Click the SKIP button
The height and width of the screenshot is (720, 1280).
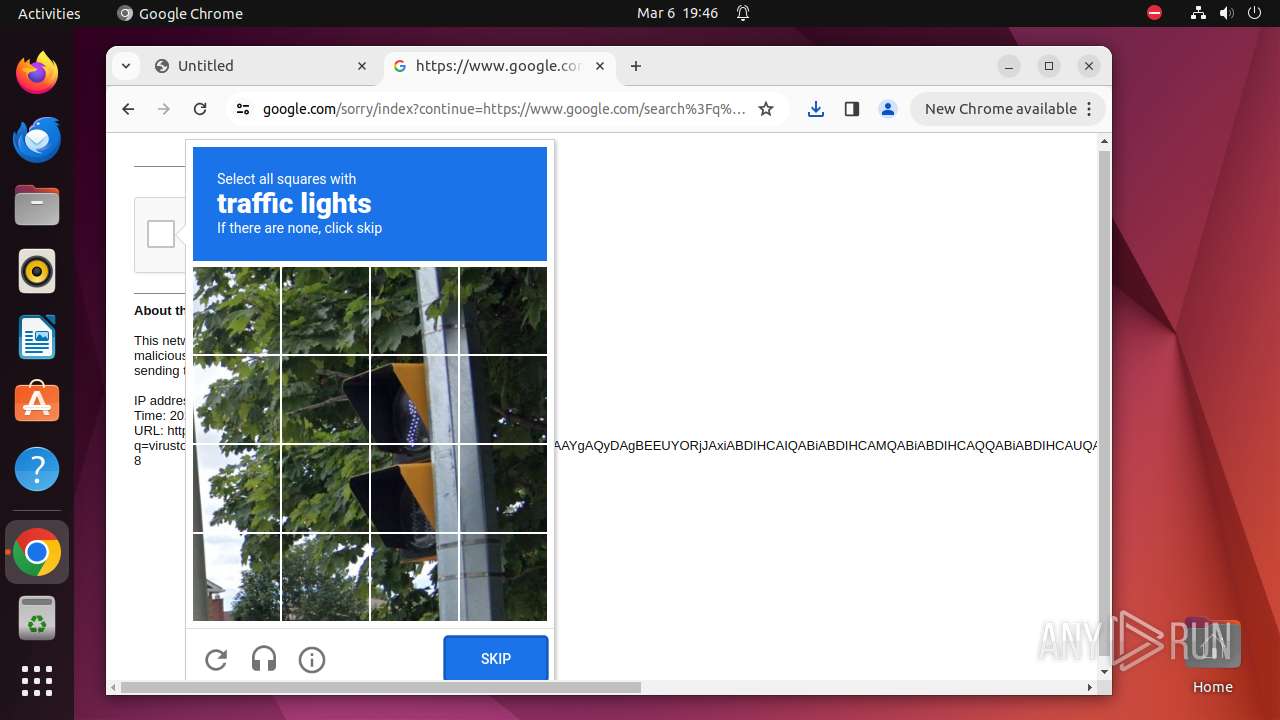pos(496,658)
